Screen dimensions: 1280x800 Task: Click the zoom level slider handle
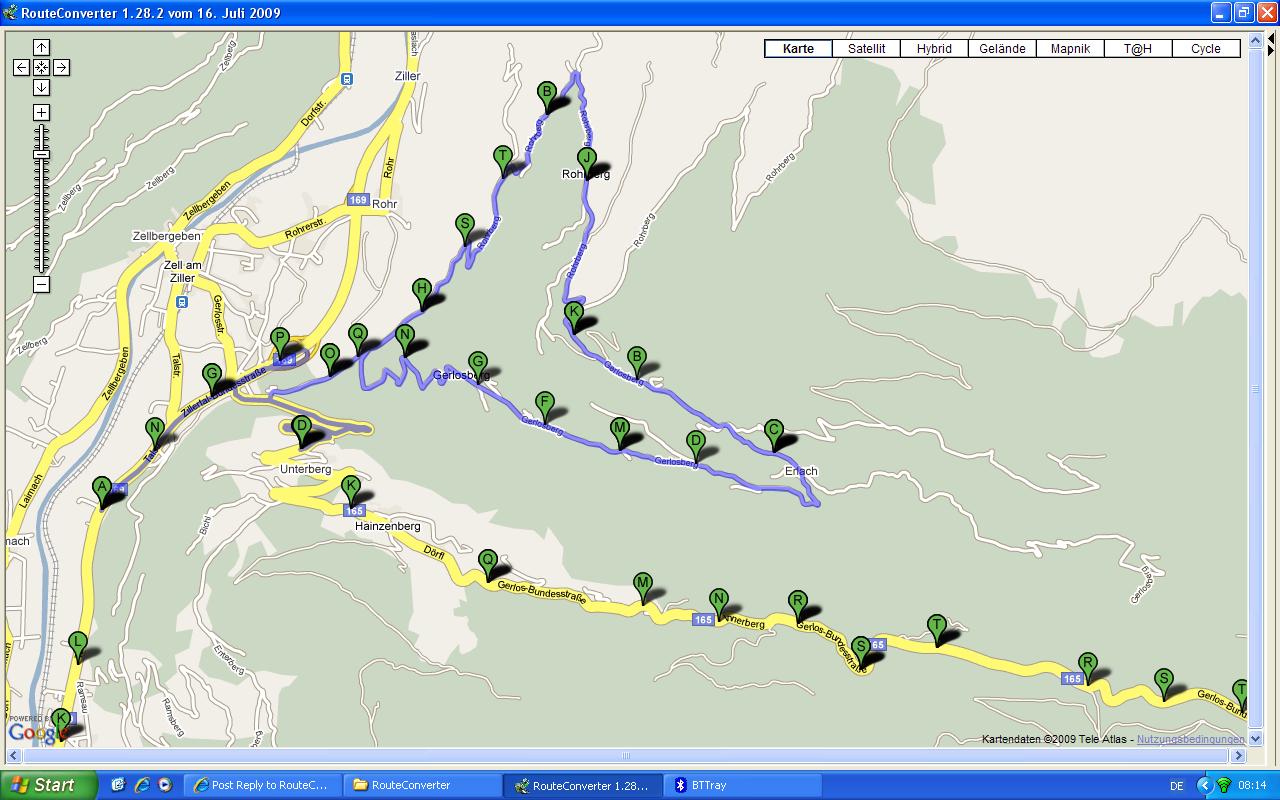click(x=41, y=154)
